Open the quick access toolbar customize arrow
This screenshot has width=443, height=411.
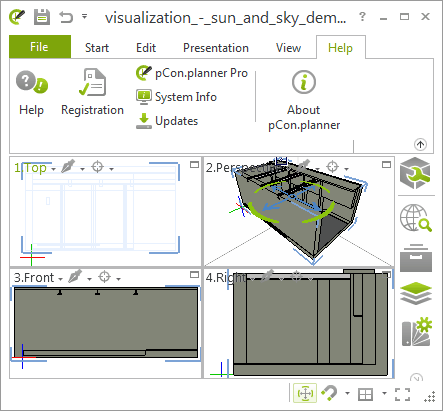(85, 16)
